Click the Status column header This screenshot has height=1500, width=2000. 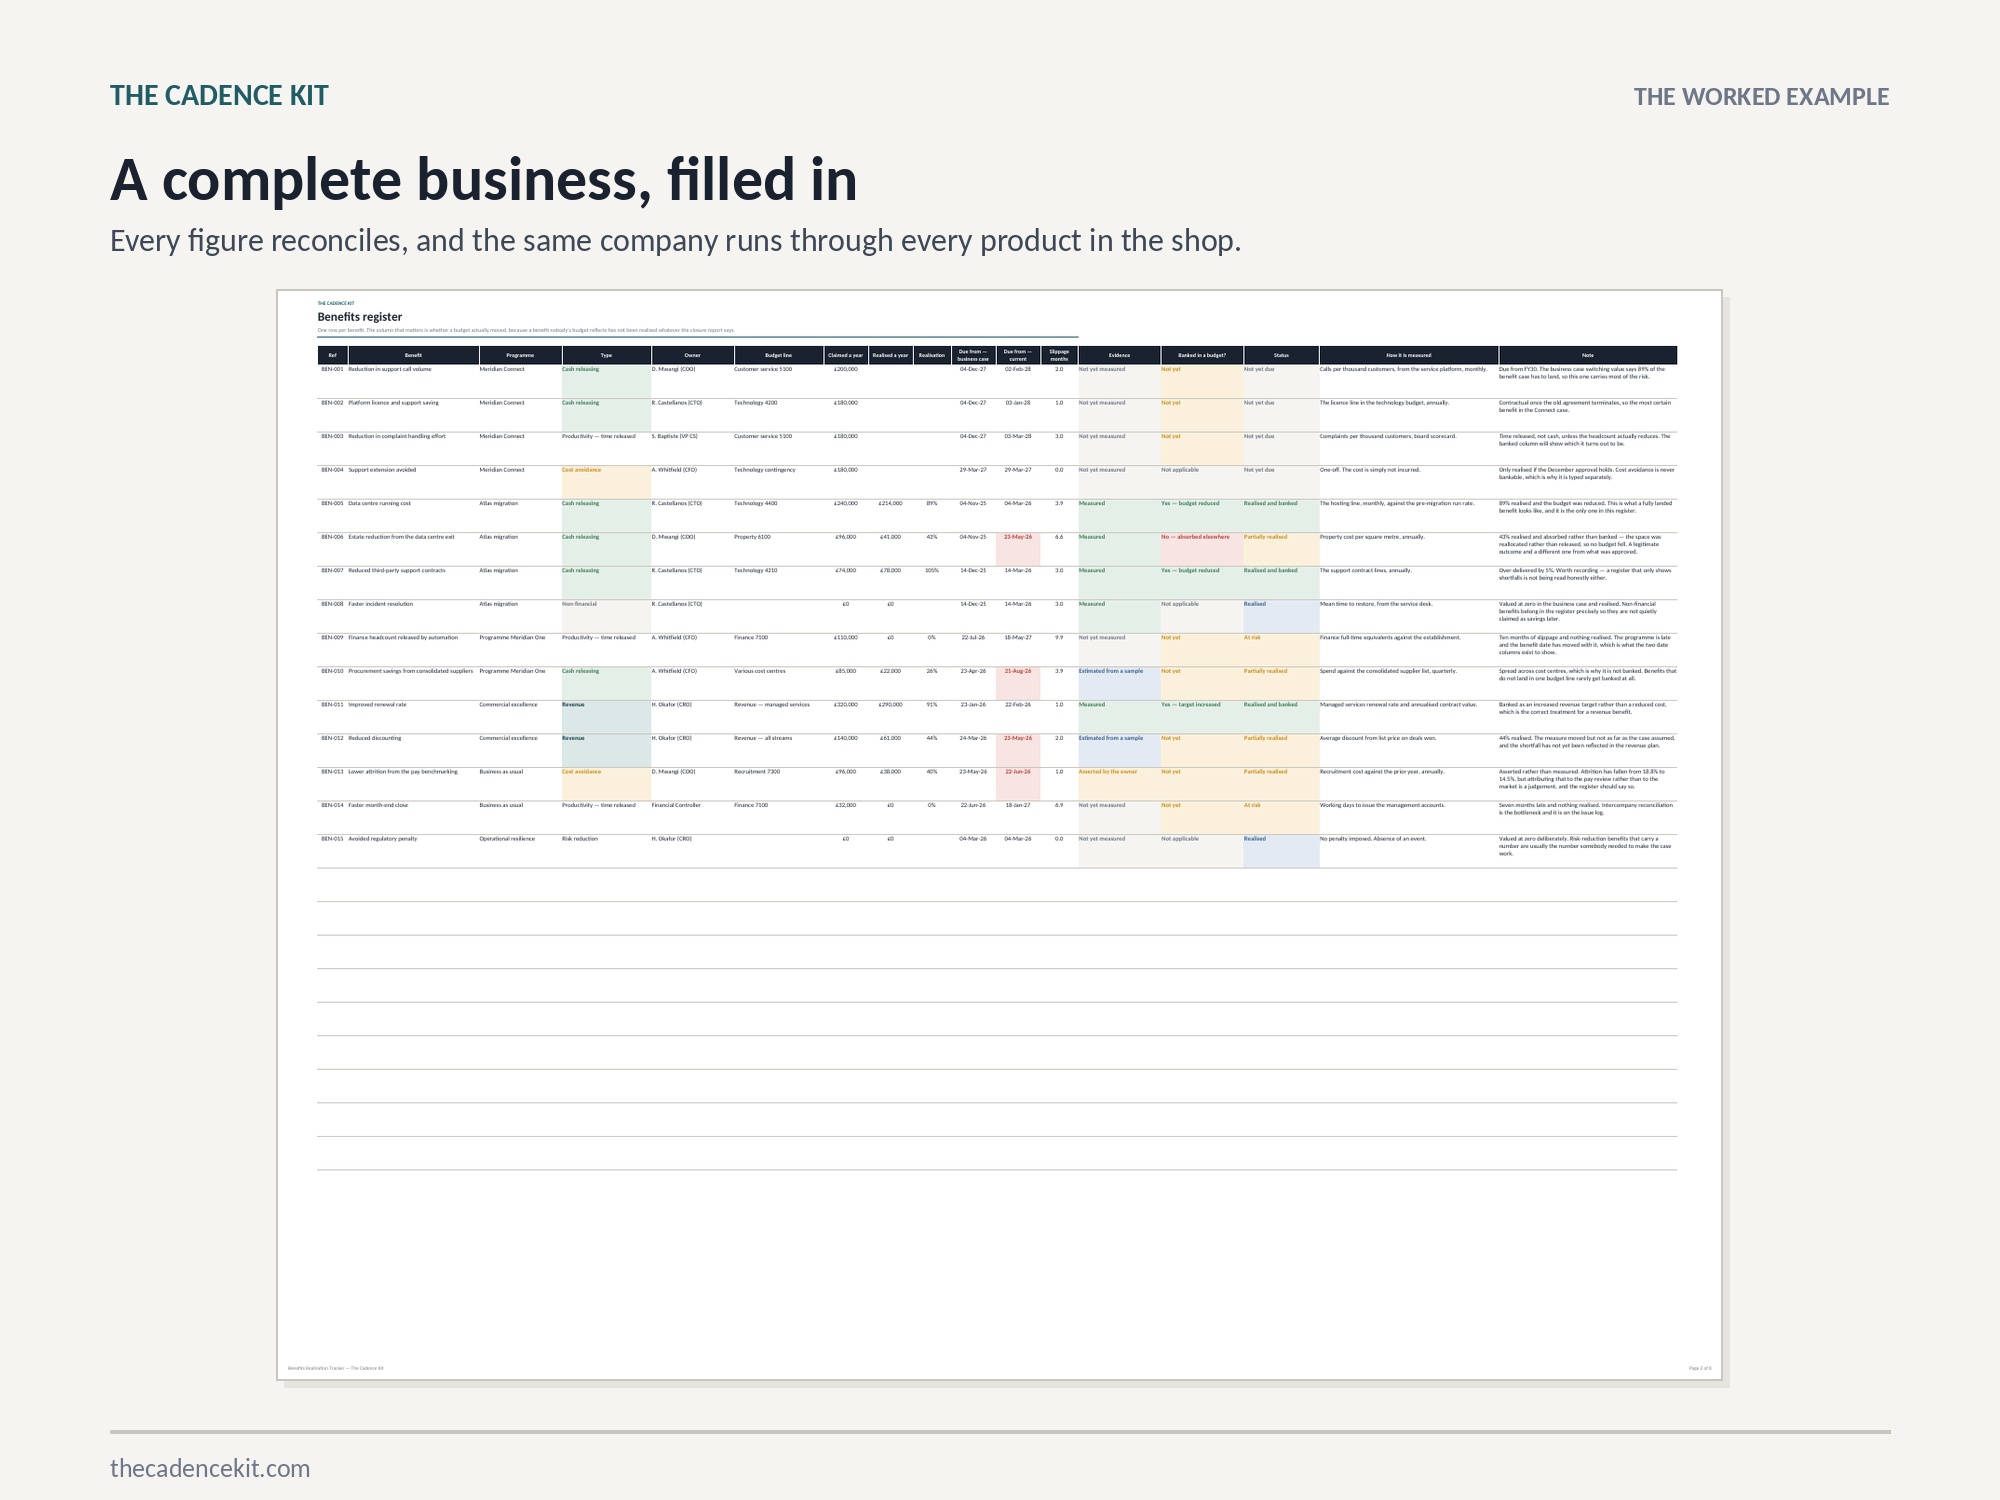click(1281, 355)
